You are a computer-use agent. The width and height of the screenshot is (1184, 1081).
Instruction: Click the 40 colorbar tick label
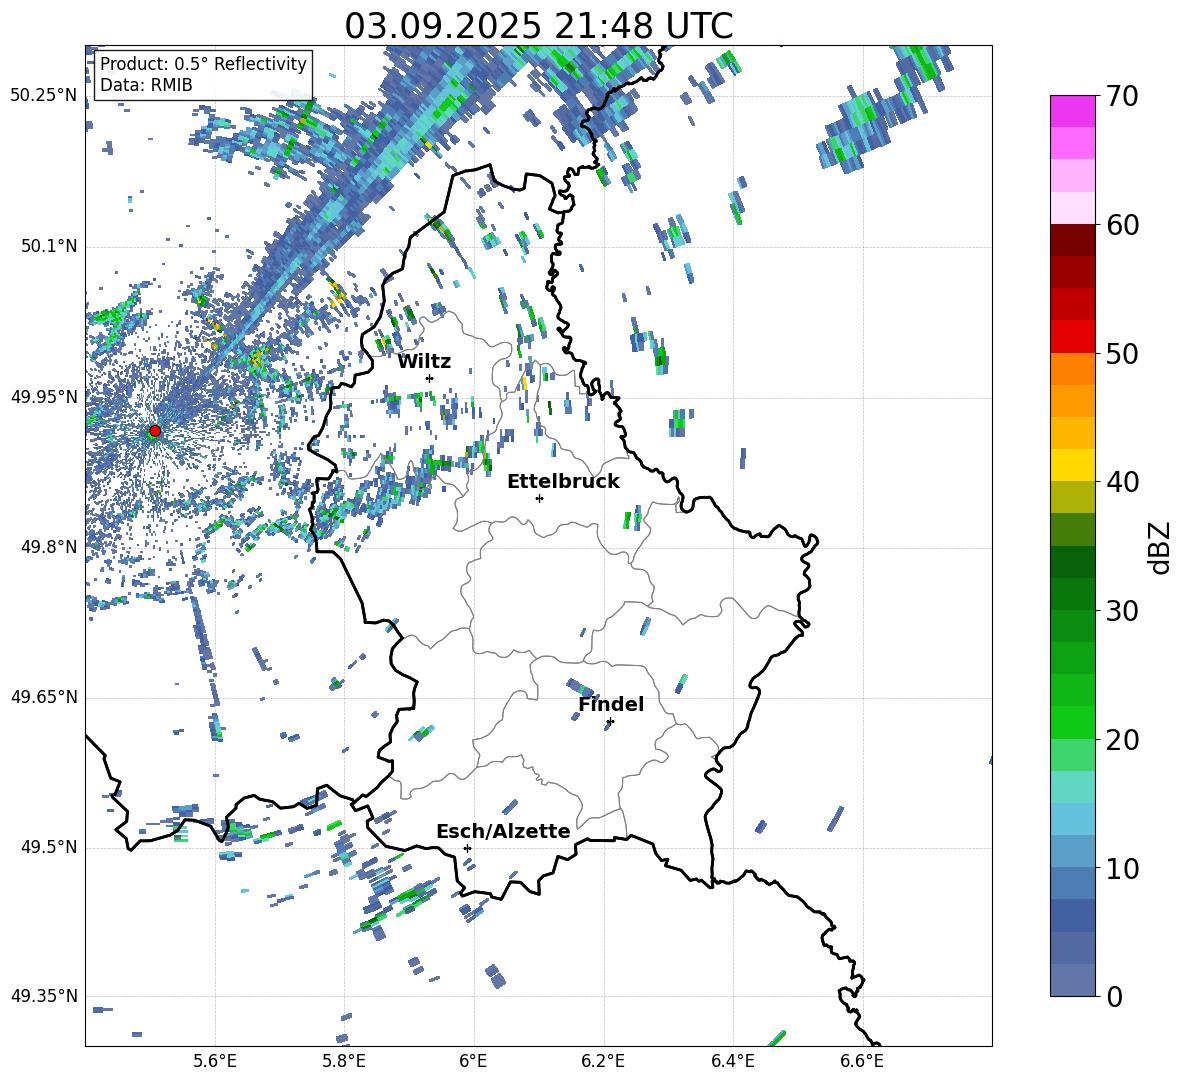pos(1122,482)
